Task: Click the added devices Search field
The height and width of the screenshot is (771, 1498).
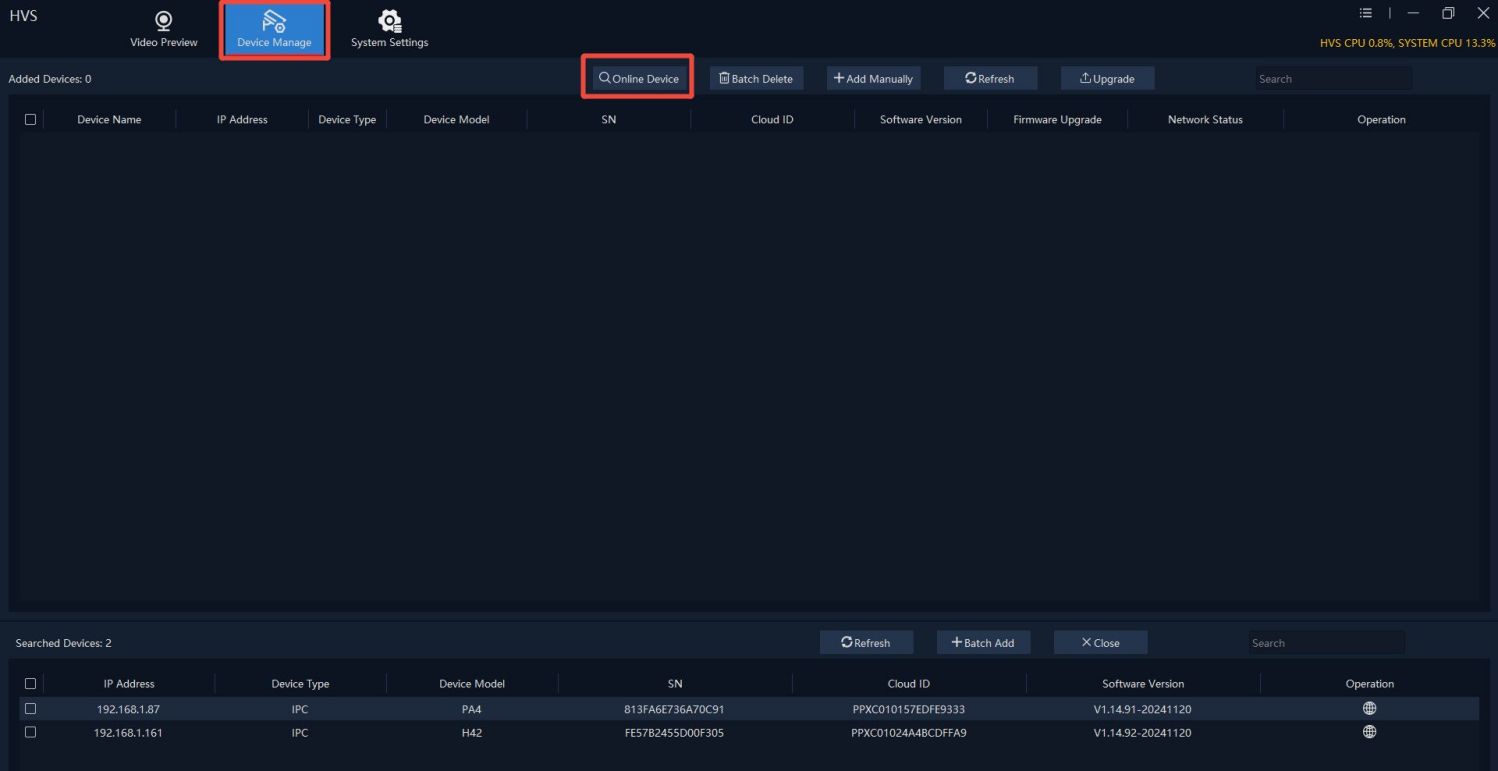Action: [1334, 78]
